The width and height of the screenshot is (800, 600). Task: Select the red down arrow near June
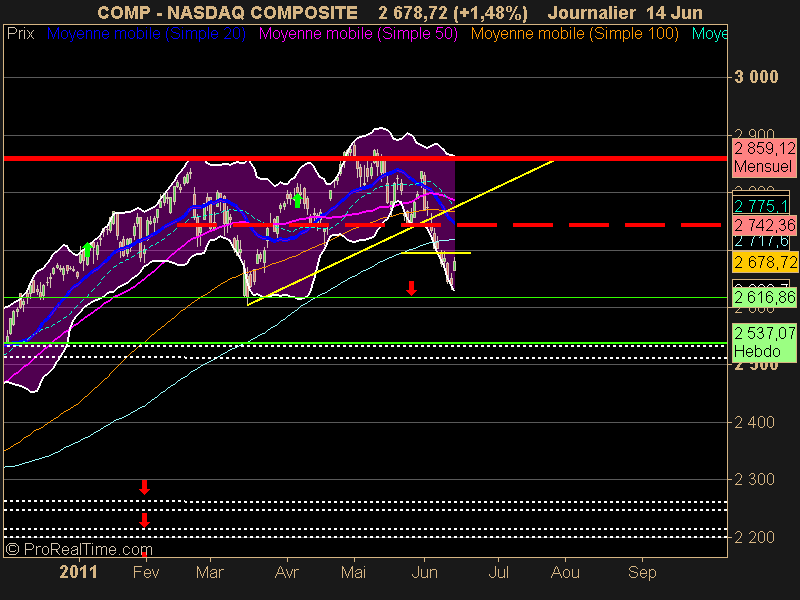point(411,288)
